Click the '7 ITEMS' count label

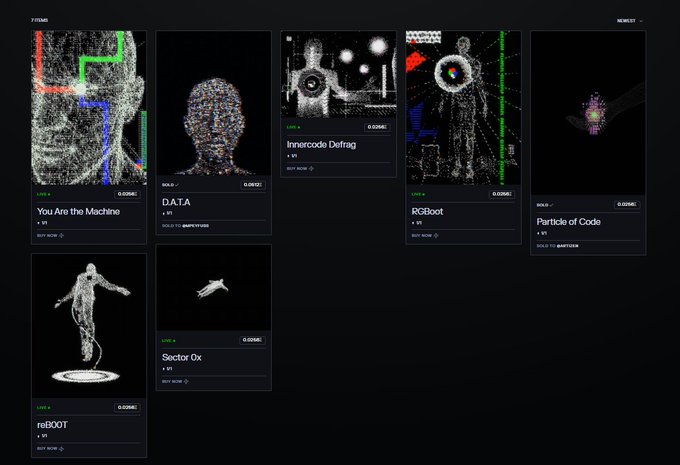(39, 20)
